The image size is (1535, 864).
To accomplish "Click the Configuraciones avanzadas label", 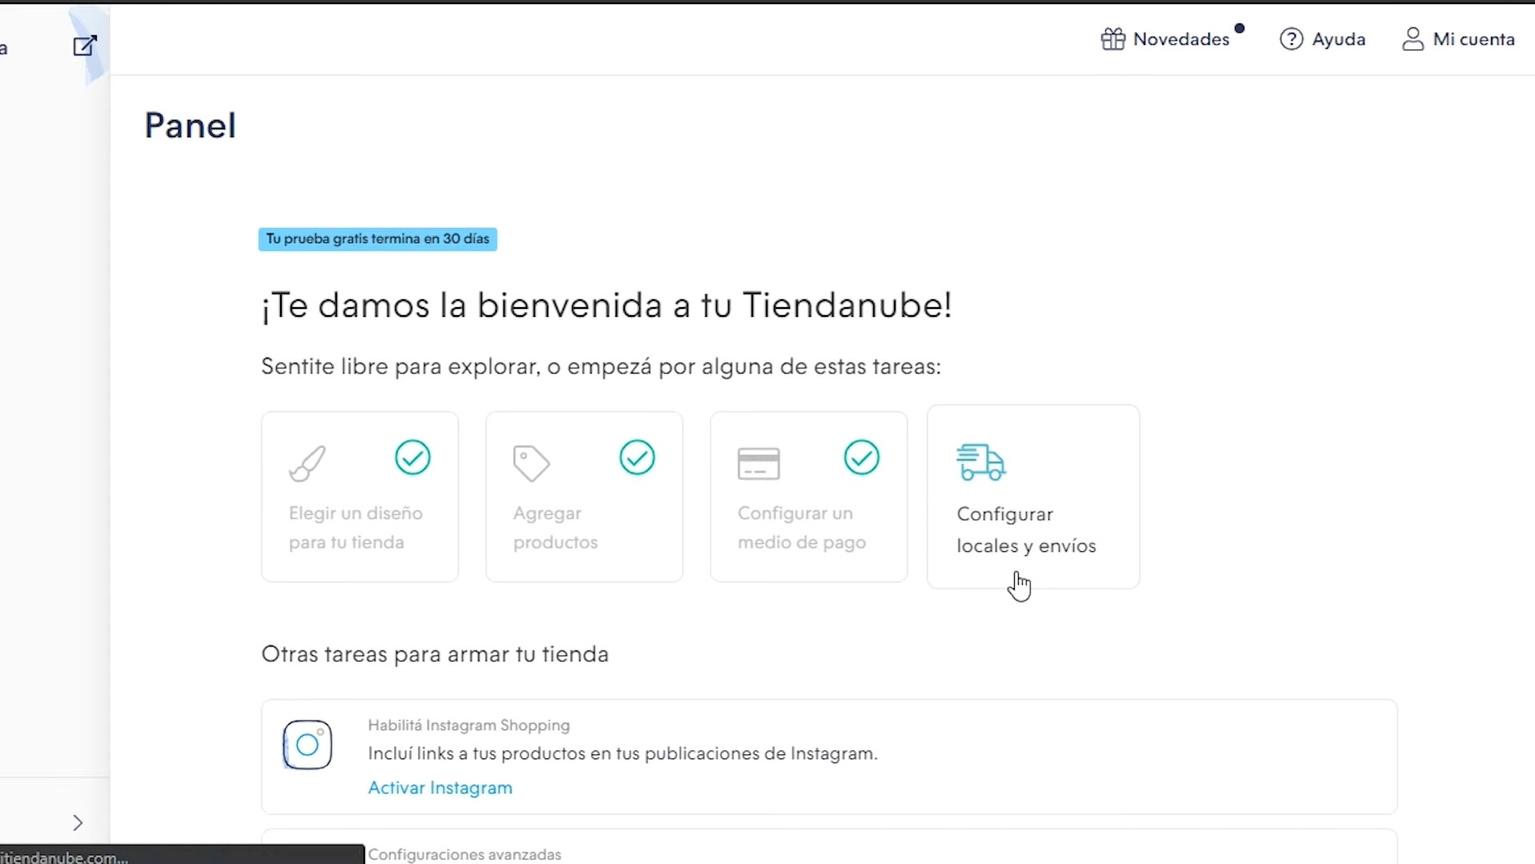I will click(465, 855).
